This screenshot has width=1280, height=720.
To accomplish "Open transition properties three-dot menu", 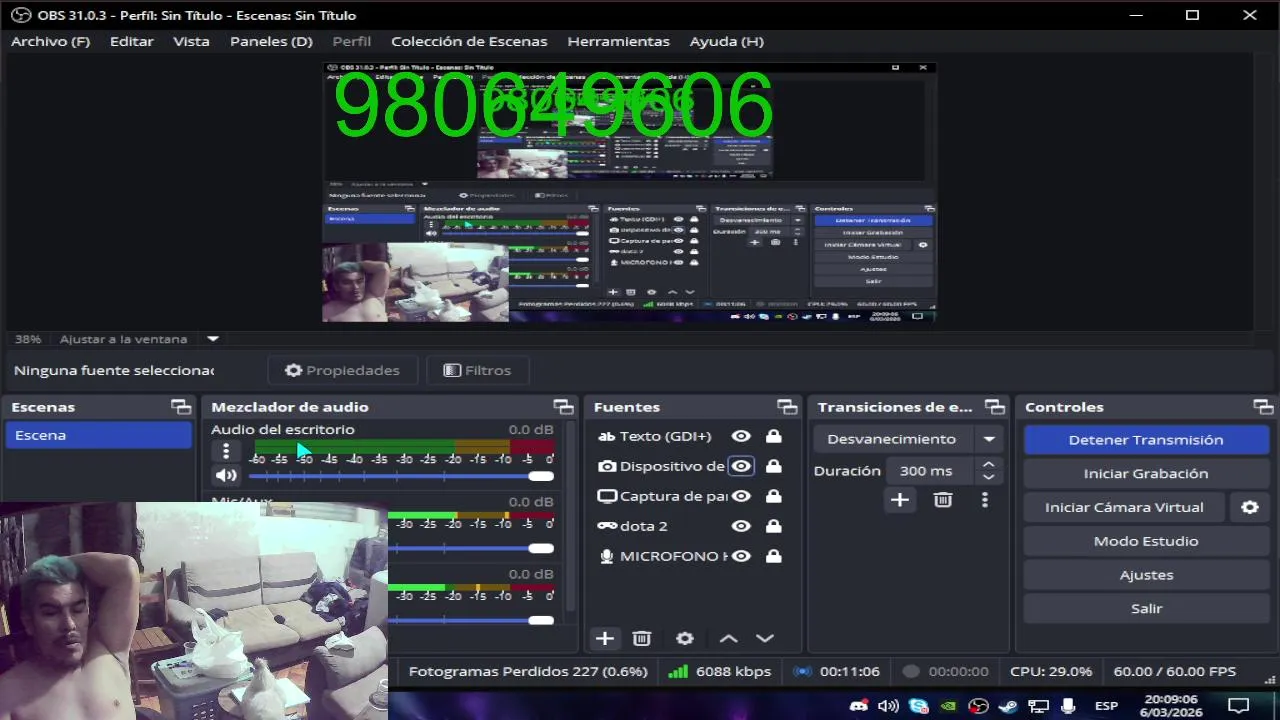I will pyautogui.click(x=985, y=500).
